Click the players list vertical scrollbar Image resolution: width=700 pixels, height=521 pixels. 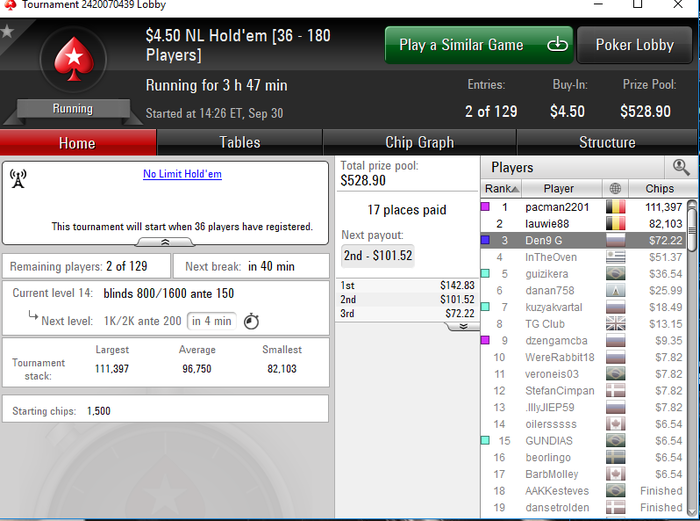click(x=692, y=355)
